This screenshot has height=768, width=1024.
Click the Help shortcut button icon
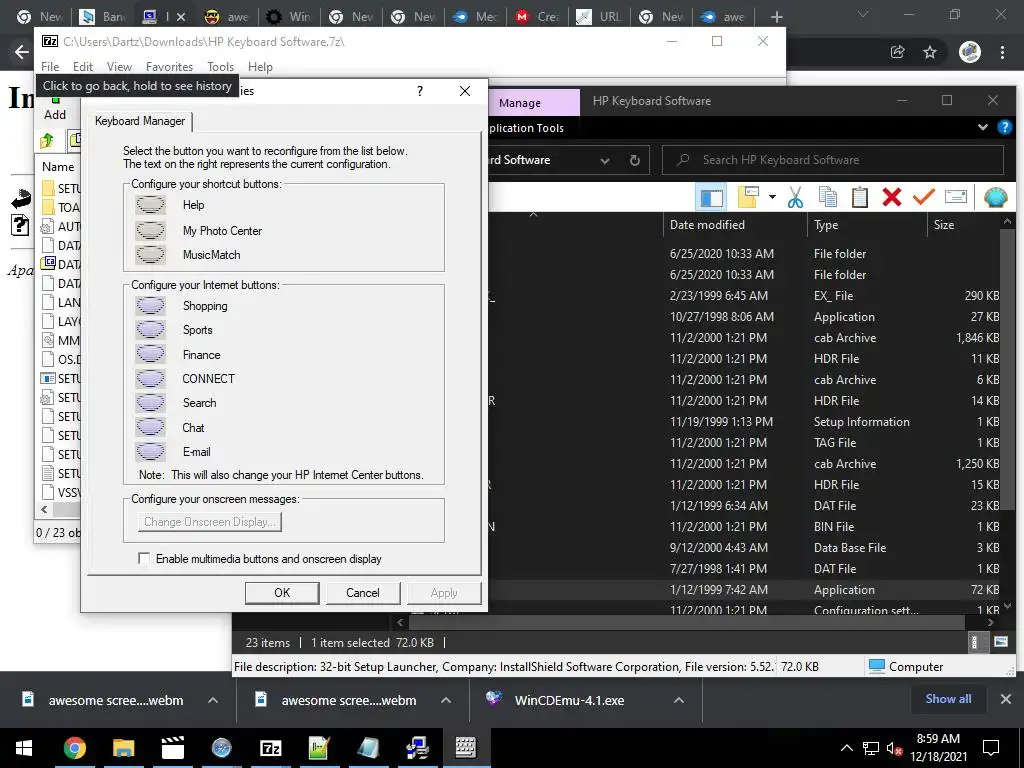(x=150, y=205)
